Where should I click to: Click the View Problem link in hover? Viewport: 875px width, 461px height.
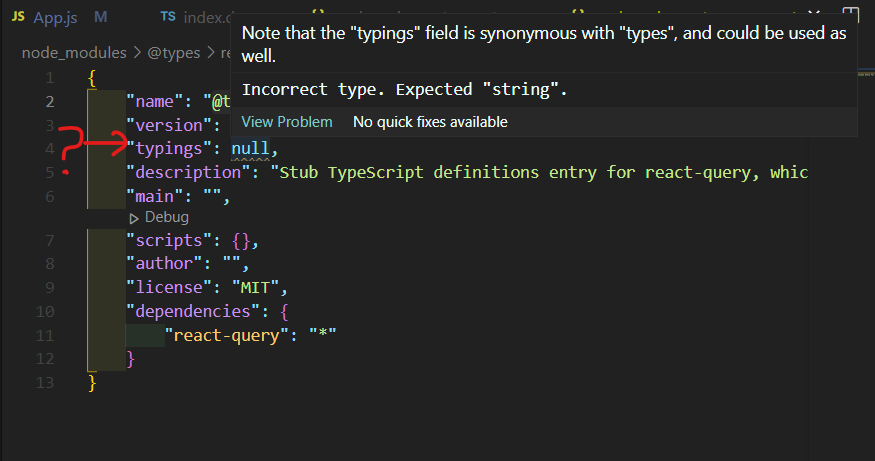[x=287, y=122]
